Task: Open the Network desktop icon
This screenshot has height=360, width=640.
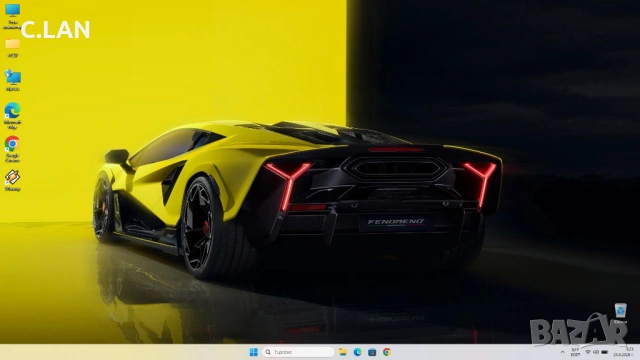Action: click(13, 80)
